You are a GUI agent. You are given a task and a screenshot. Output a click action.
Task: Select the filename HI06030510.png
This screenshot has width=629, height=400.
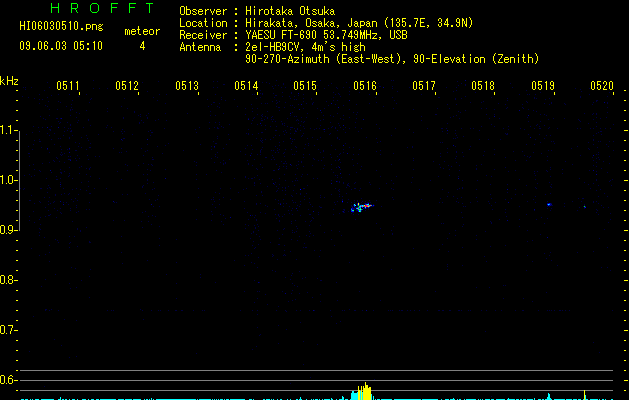tap(61, 26)
